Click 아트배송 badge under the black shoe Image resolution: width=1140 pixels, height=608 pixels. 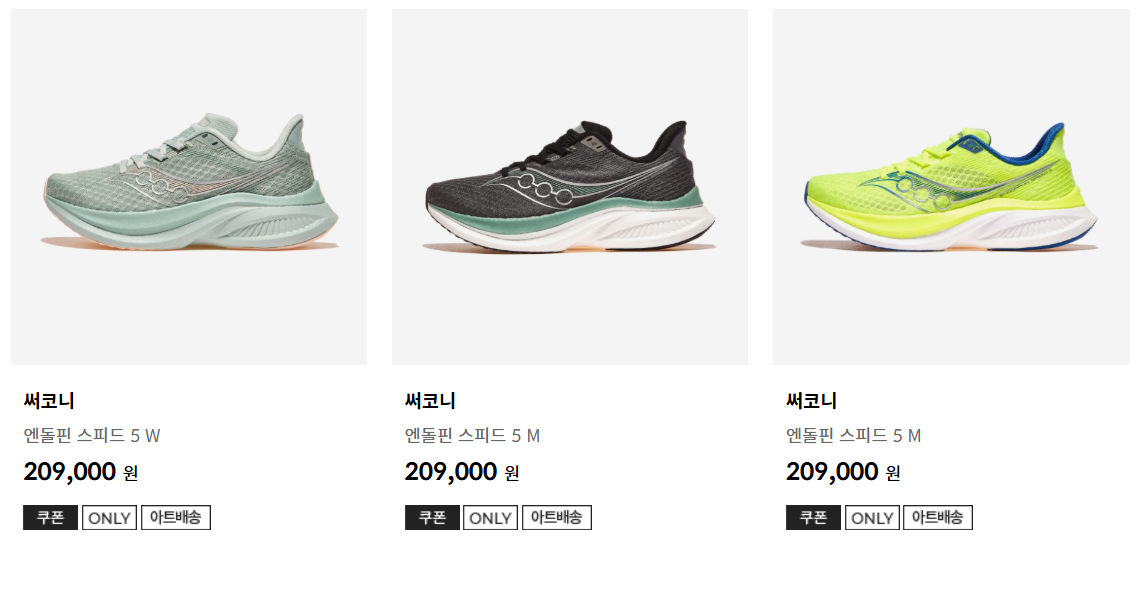tap(557, 518)
